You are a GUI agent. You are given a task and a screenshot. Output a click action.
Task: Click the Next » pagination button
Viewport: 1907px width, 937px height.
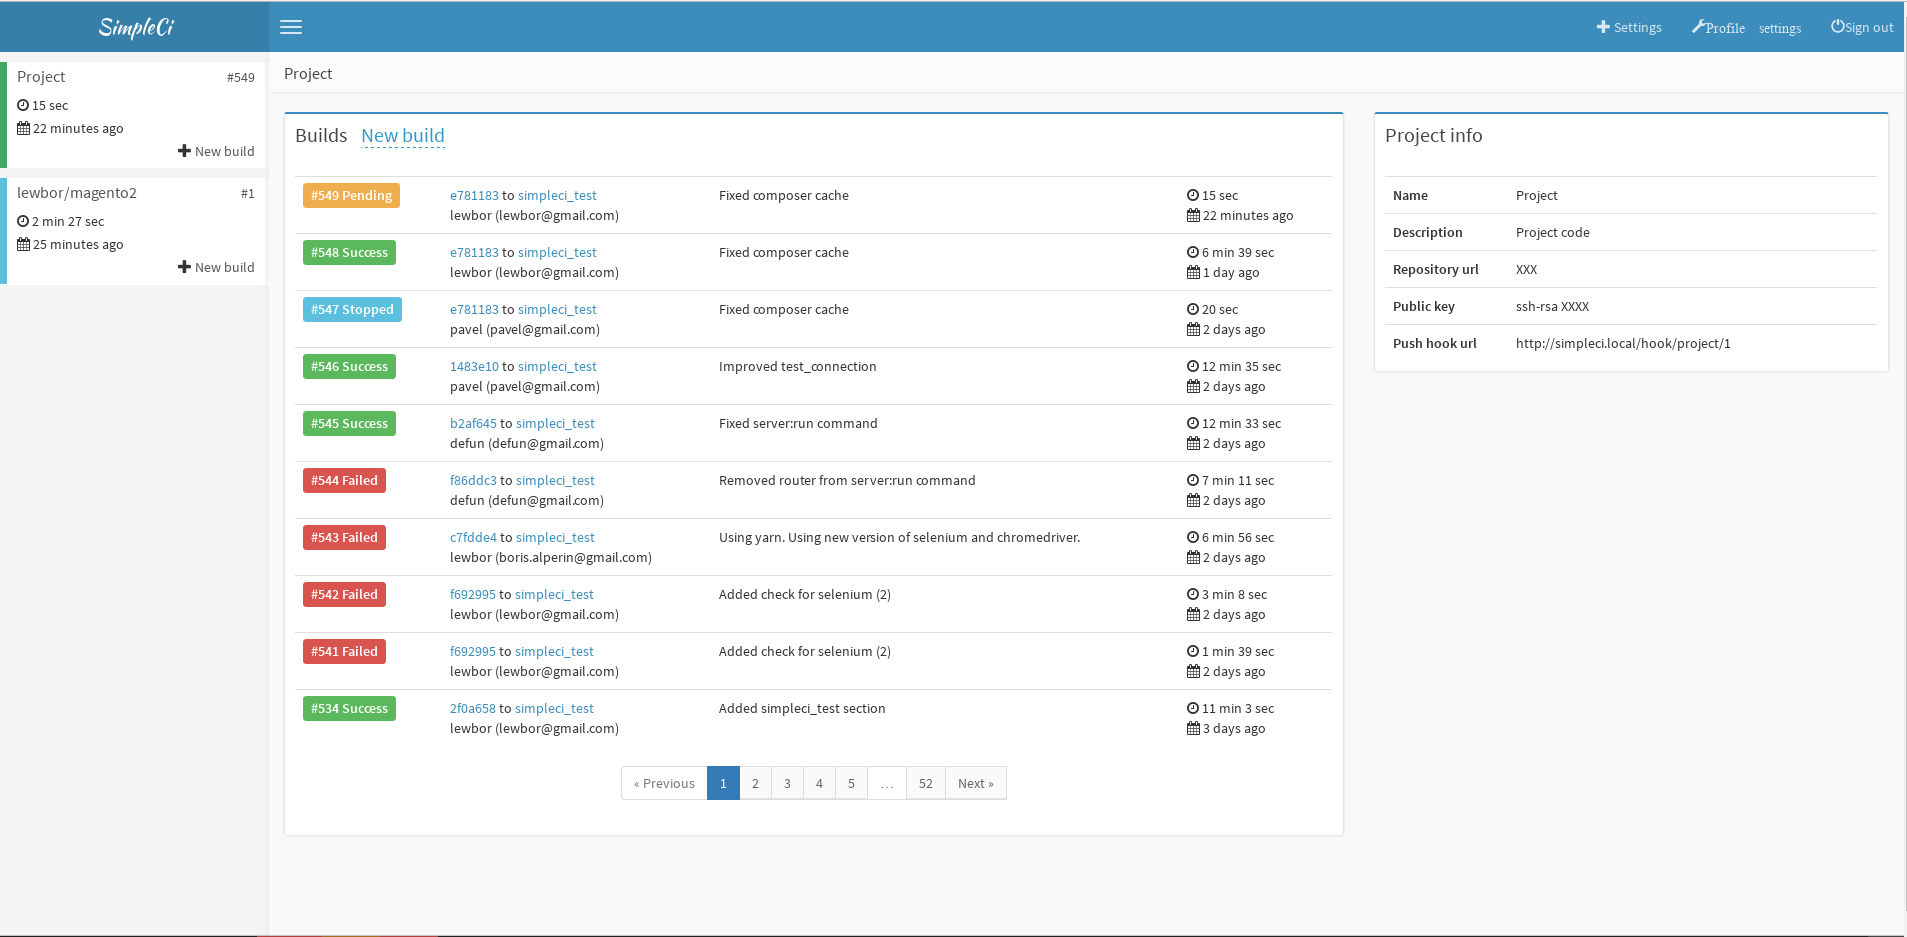pyautogui.click(x=976, y=783)
